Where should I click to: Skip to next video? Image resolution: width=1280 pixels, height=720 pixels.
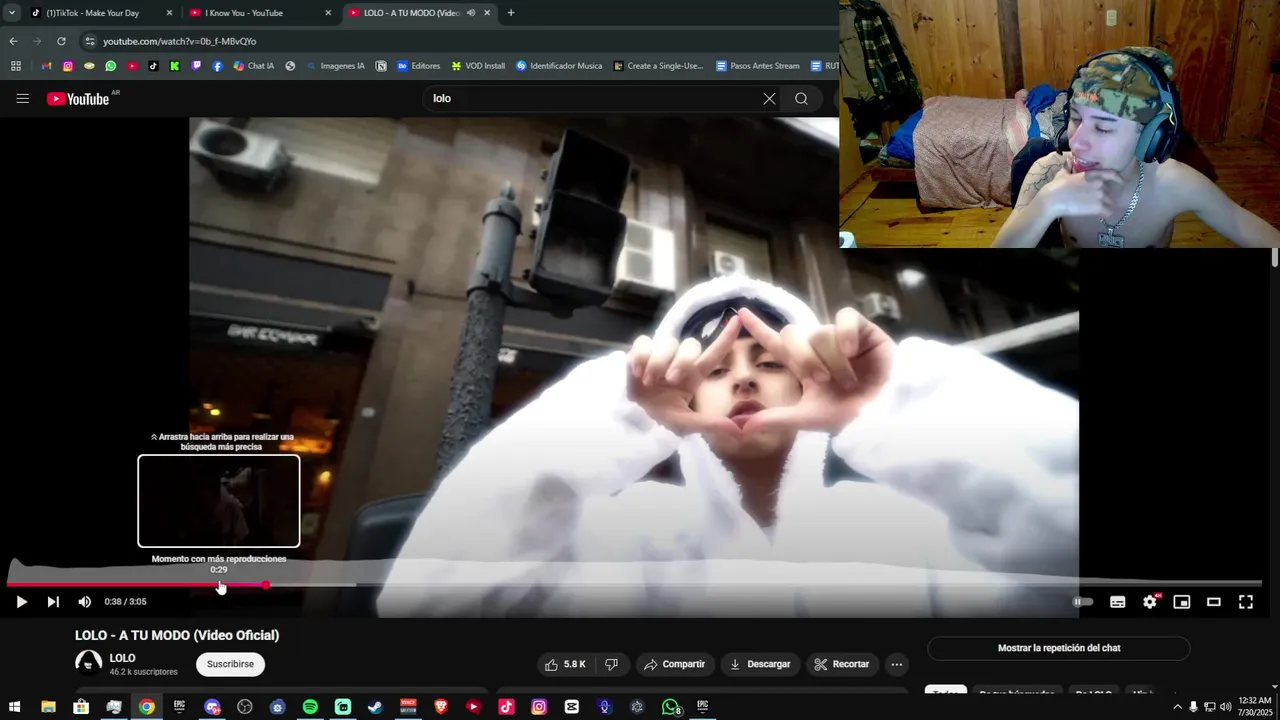coord(53,602)
